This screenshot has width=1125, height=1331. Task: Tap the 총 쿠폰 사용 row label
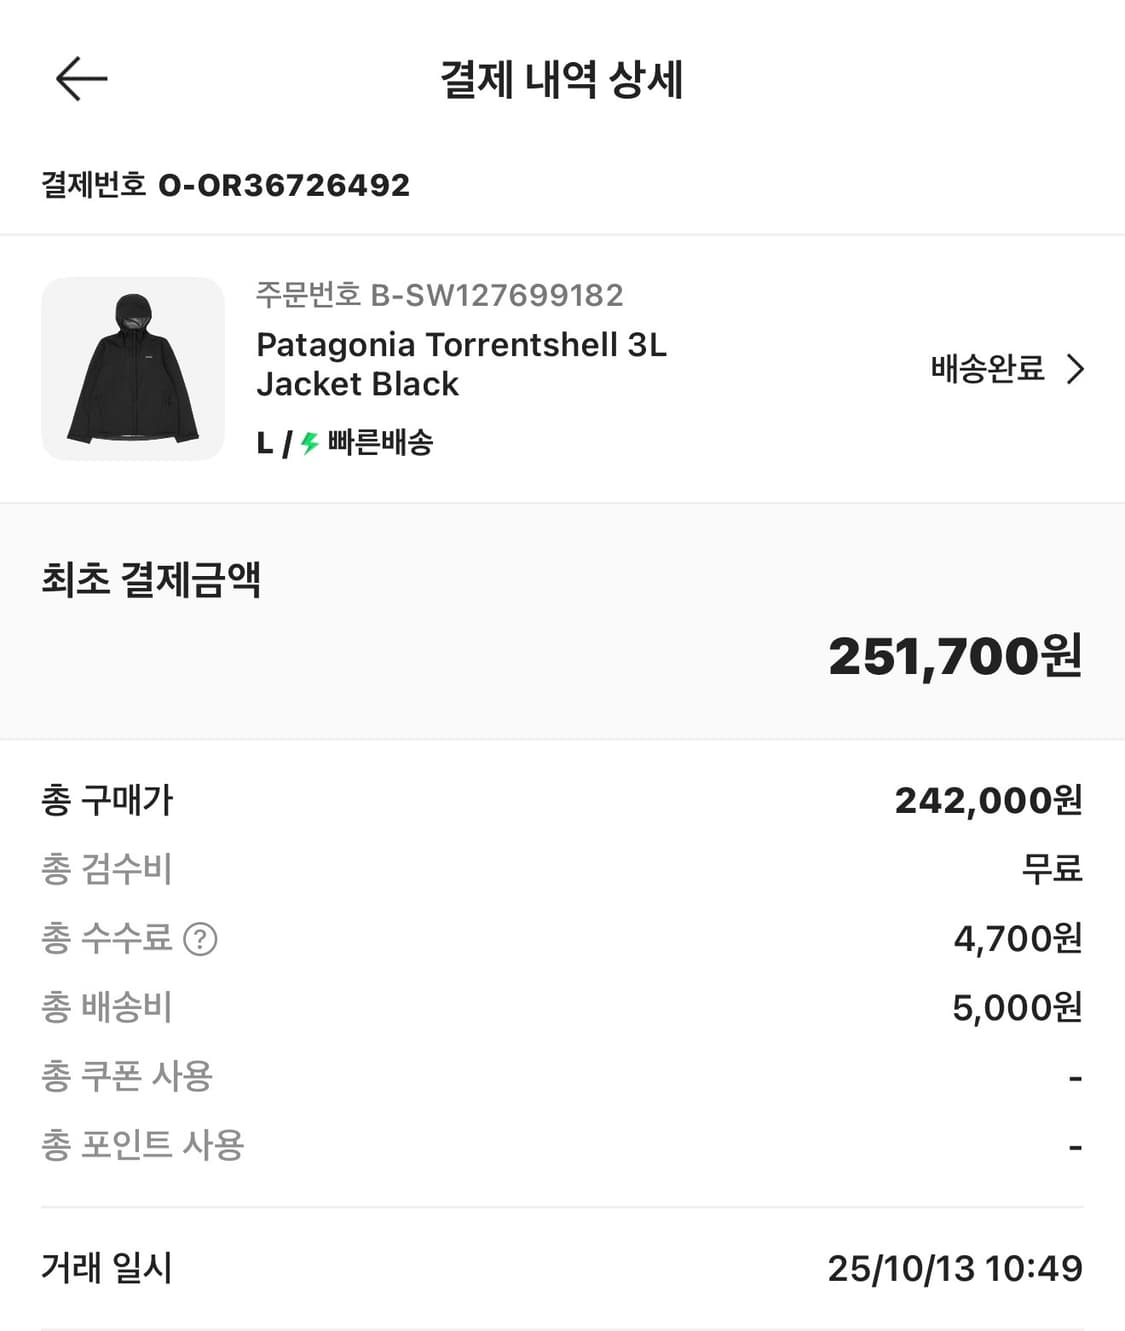127,1076
